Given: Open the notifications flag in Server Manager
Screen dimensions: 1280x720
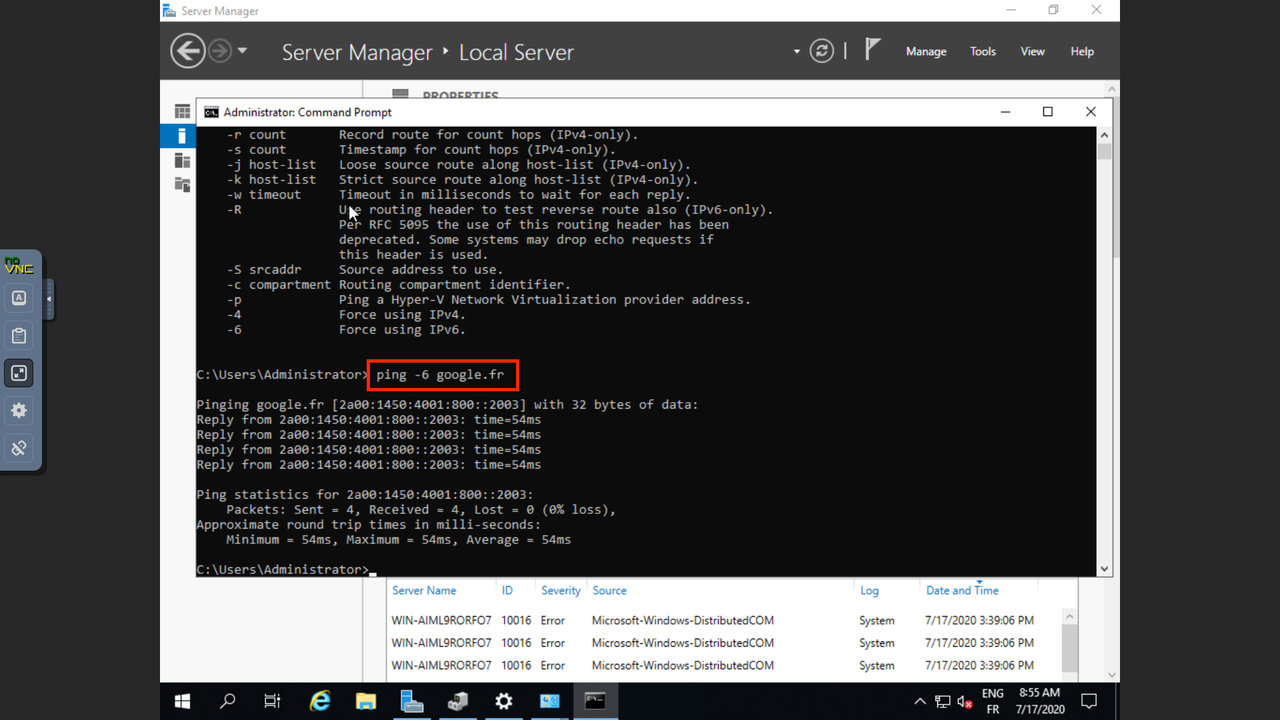Looking at the screenshot, I should pyautogui.click(x=873, y=50).
